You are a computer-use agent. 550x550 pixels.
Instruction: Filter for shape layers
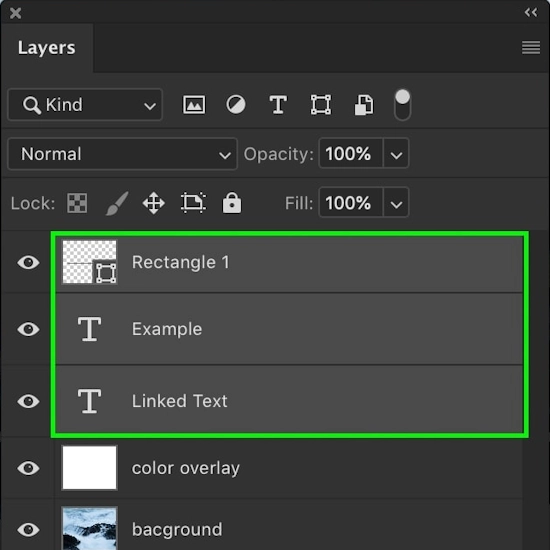tap(321, 105)
